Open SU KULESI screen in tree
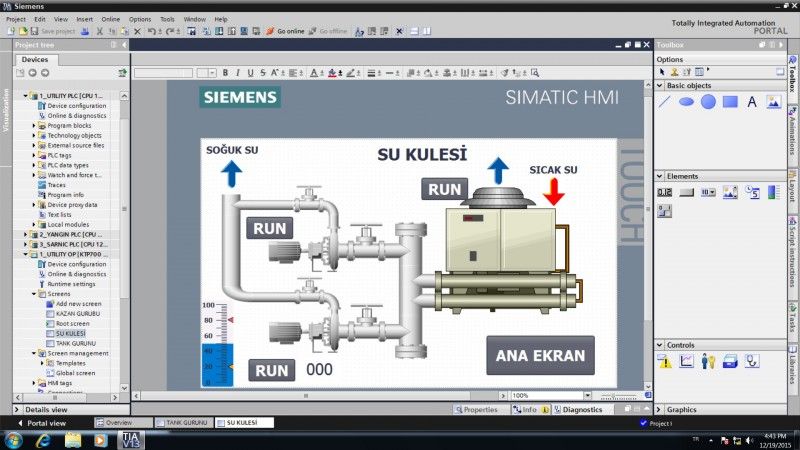The image size is (800, 450). pos(70,333)
